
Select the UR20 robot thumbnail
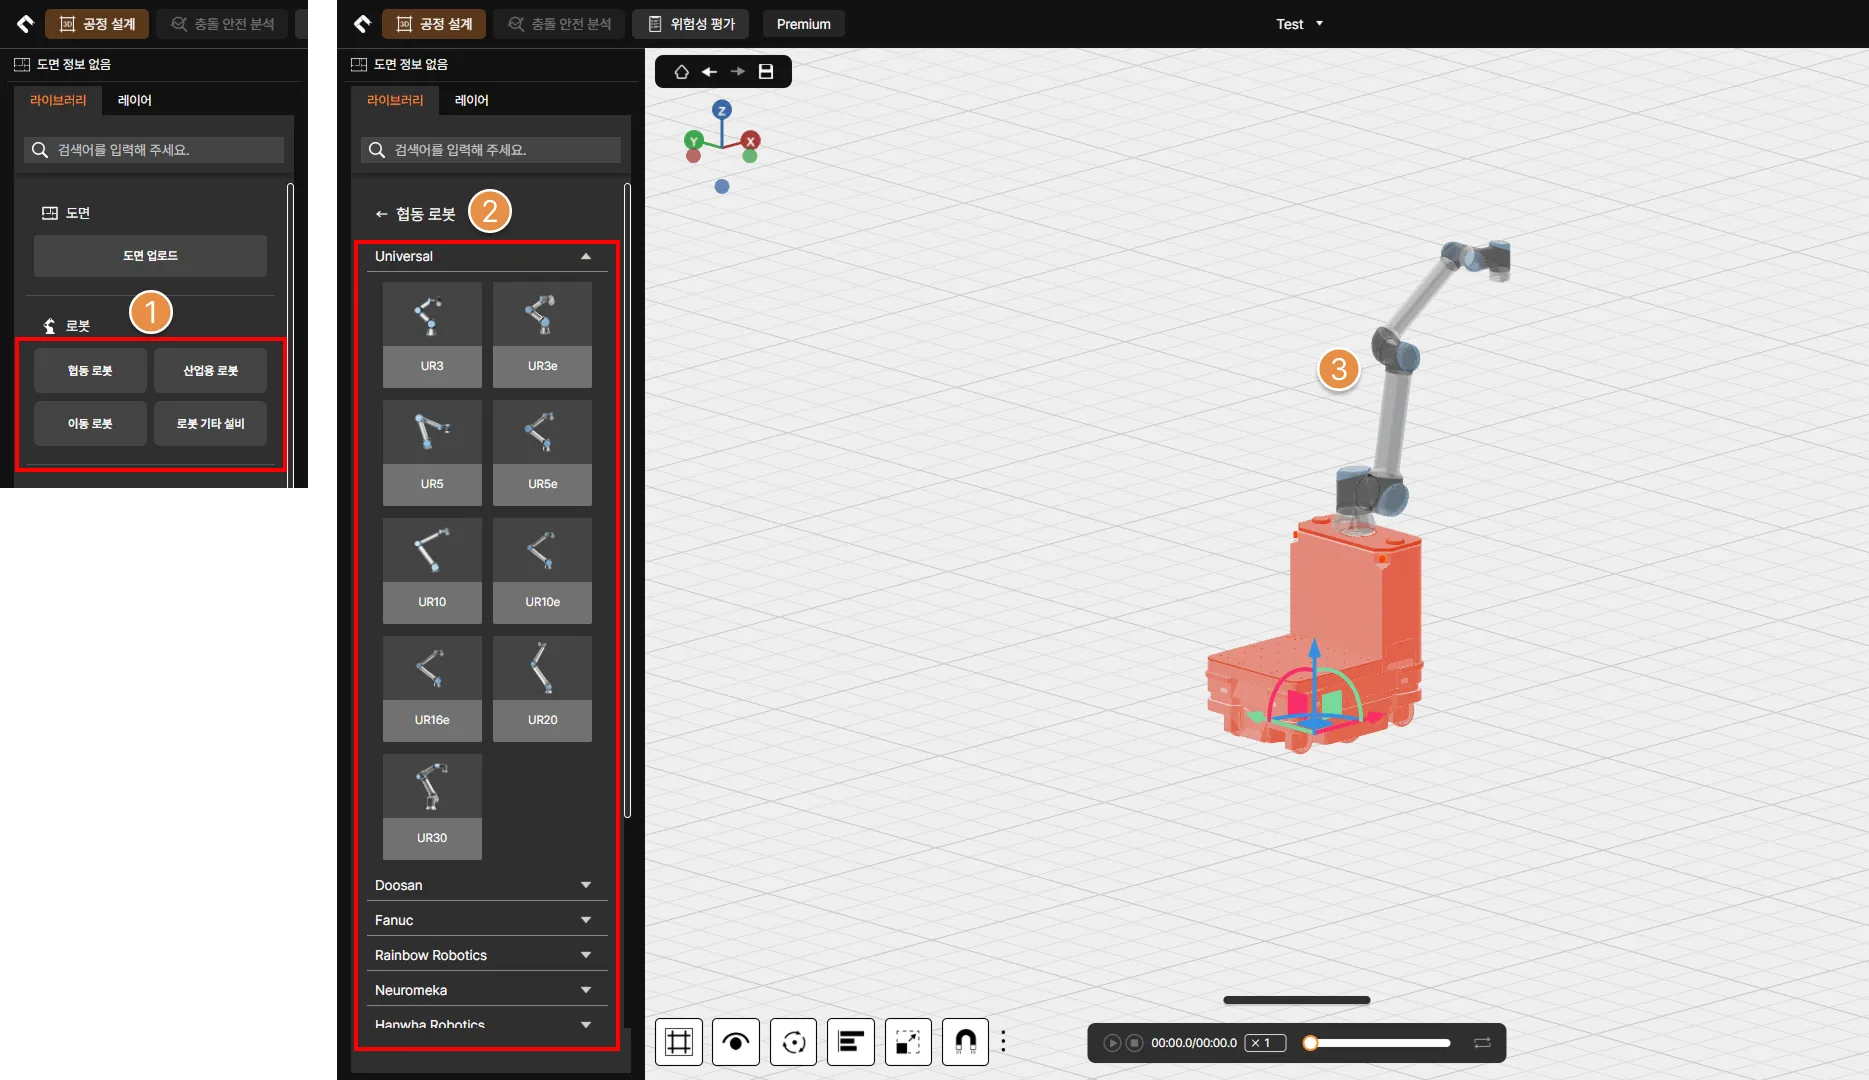point(542,688)
